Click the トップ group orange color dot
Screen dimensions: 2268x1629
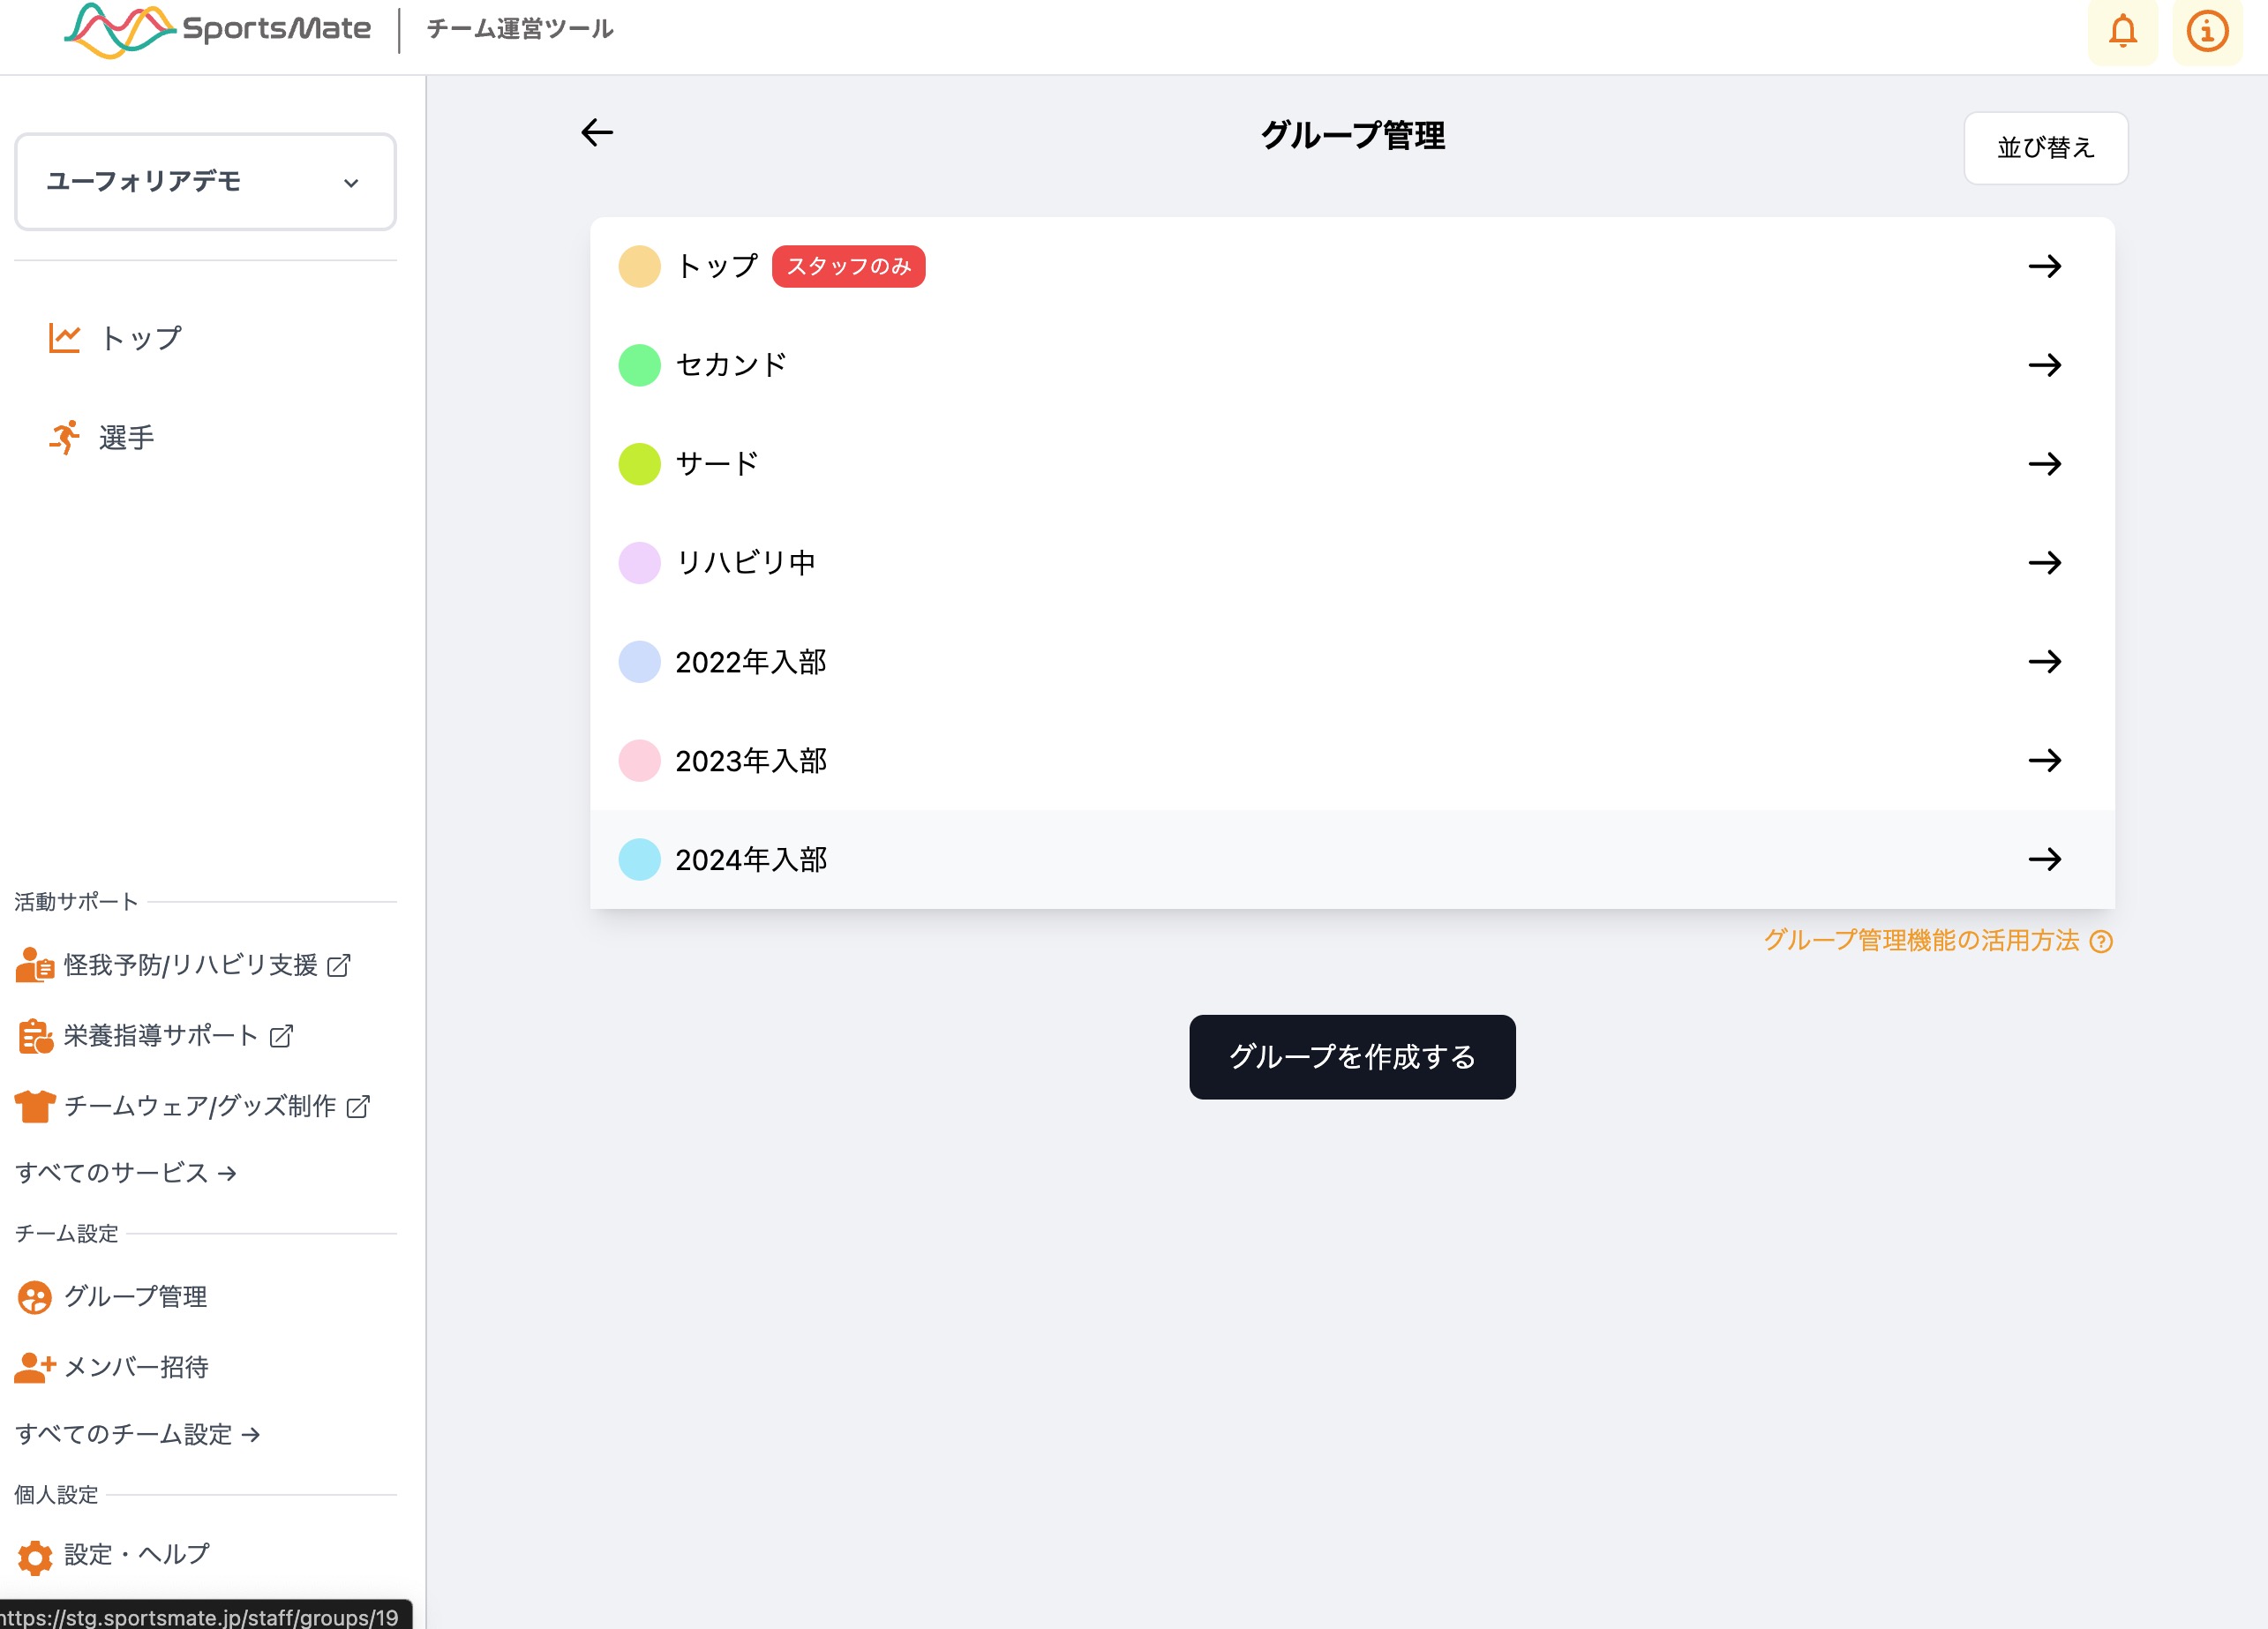(x=640, y=266)
